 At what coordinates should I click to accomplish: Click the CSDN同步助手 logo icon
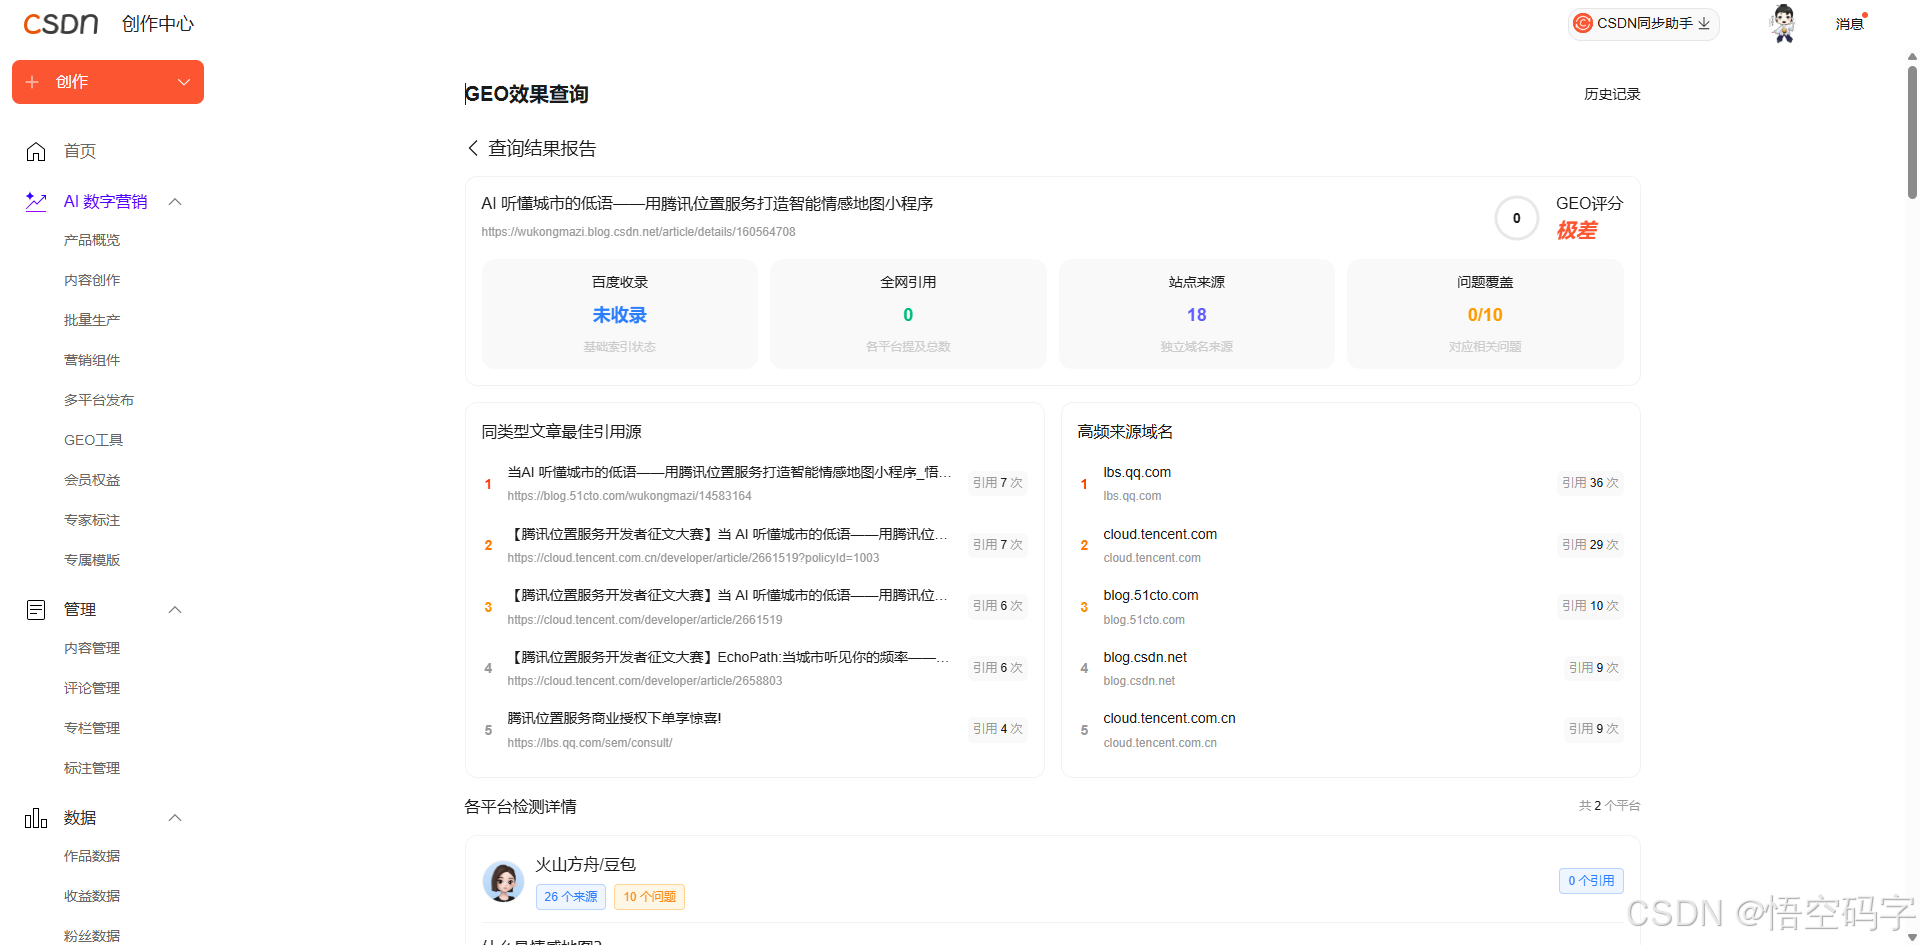tap(1583, 23)
